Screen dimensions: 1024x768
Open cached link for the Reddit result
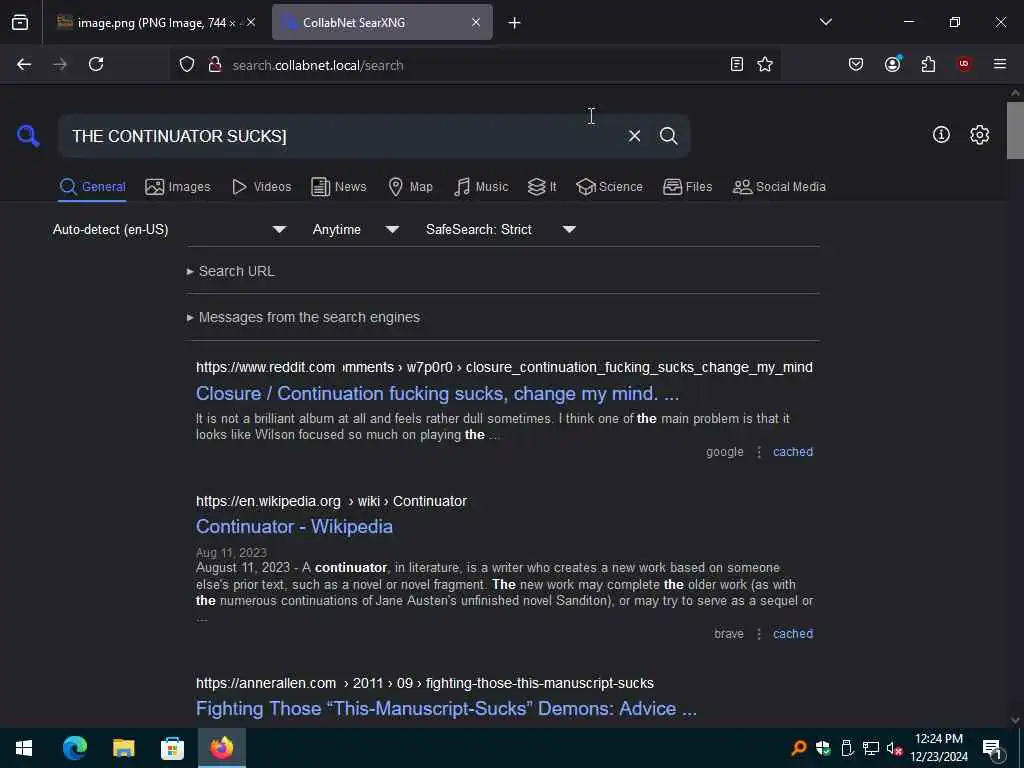click(793, 452)
